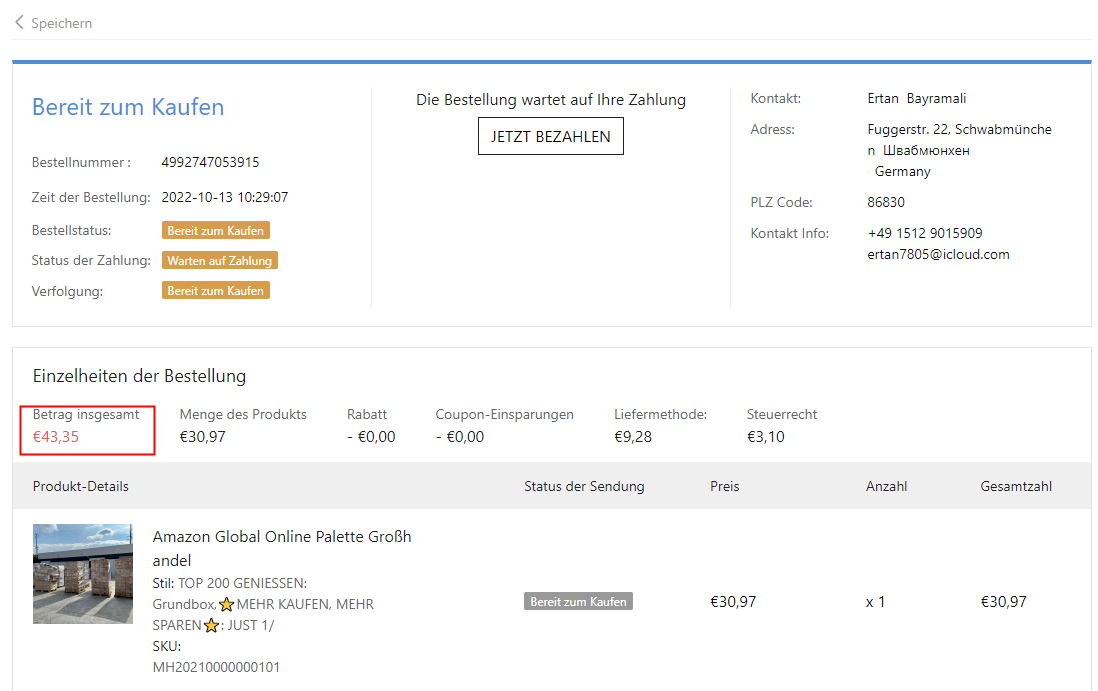The height and width of the screenshot is (691, 1098).
Task: Open the pallet product thumbnail image
Action: tap(82, 574)
